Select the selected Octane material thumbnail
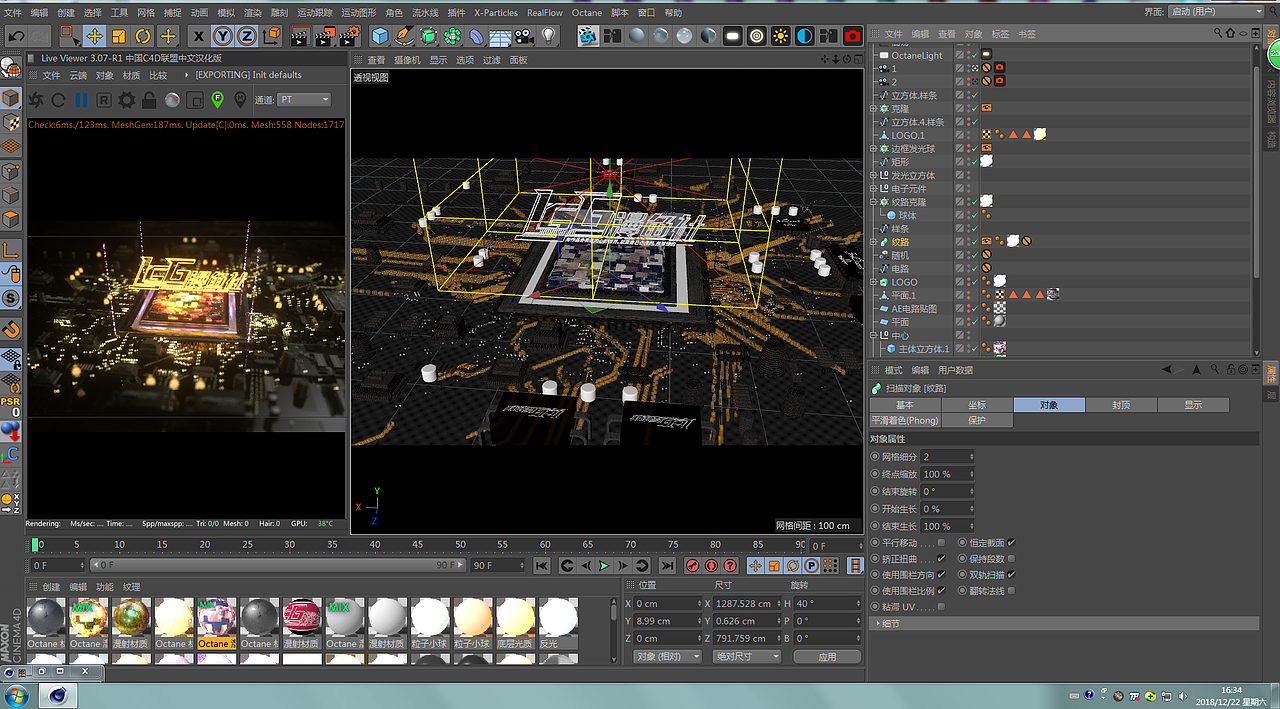Screen dimensions: 1280x709 pyautogui.click(x=215, y=623)
